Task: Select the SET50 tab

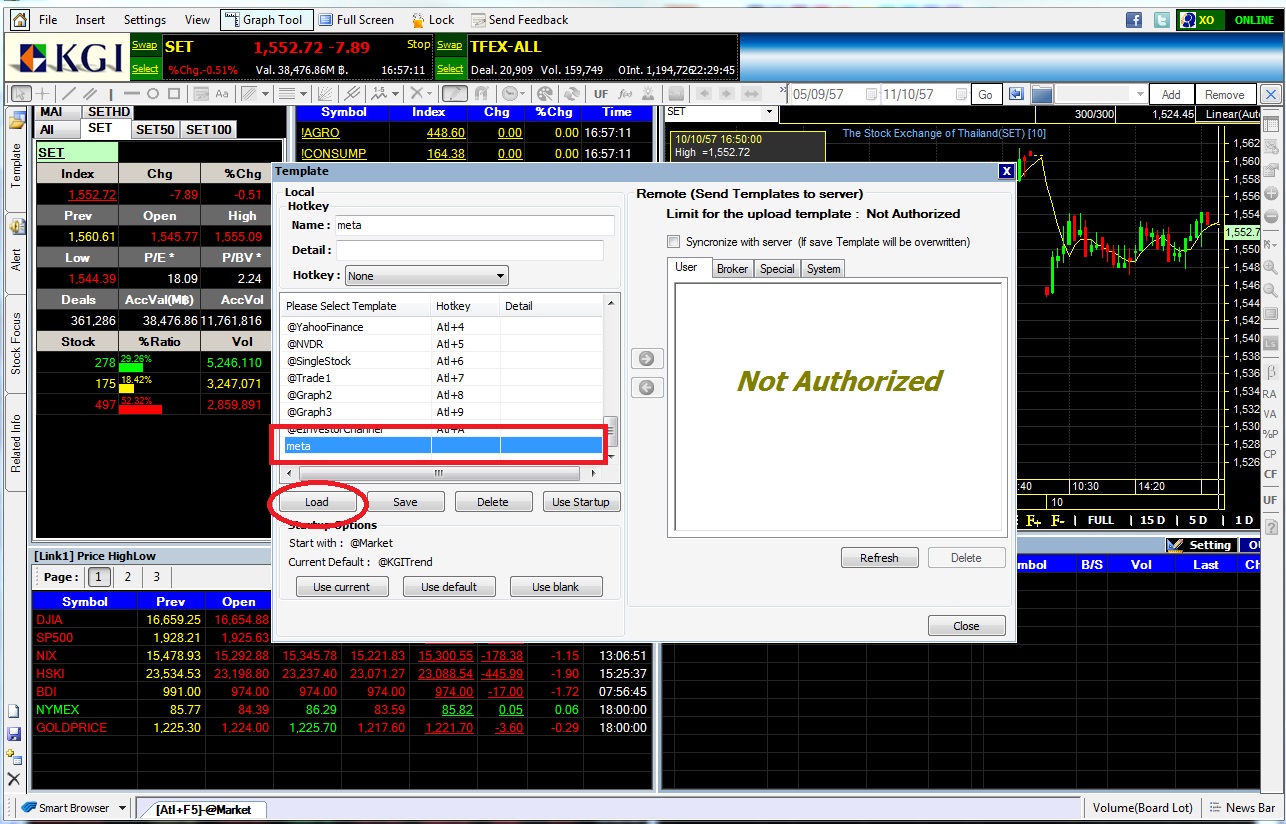Action: (155, 129)
